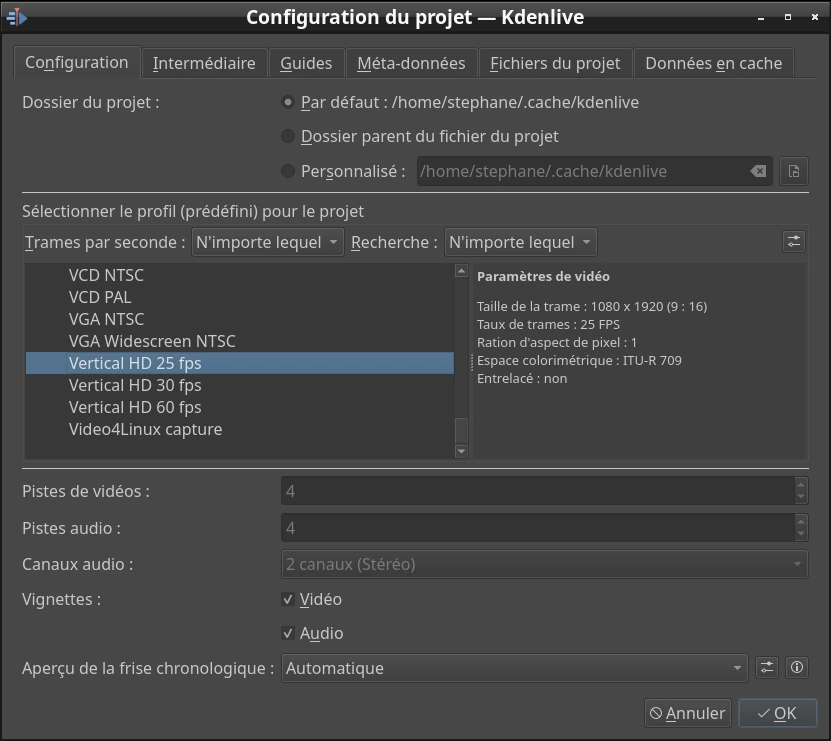
Task: Click timeline preview settings icon
Action: (x=766, y=668)
